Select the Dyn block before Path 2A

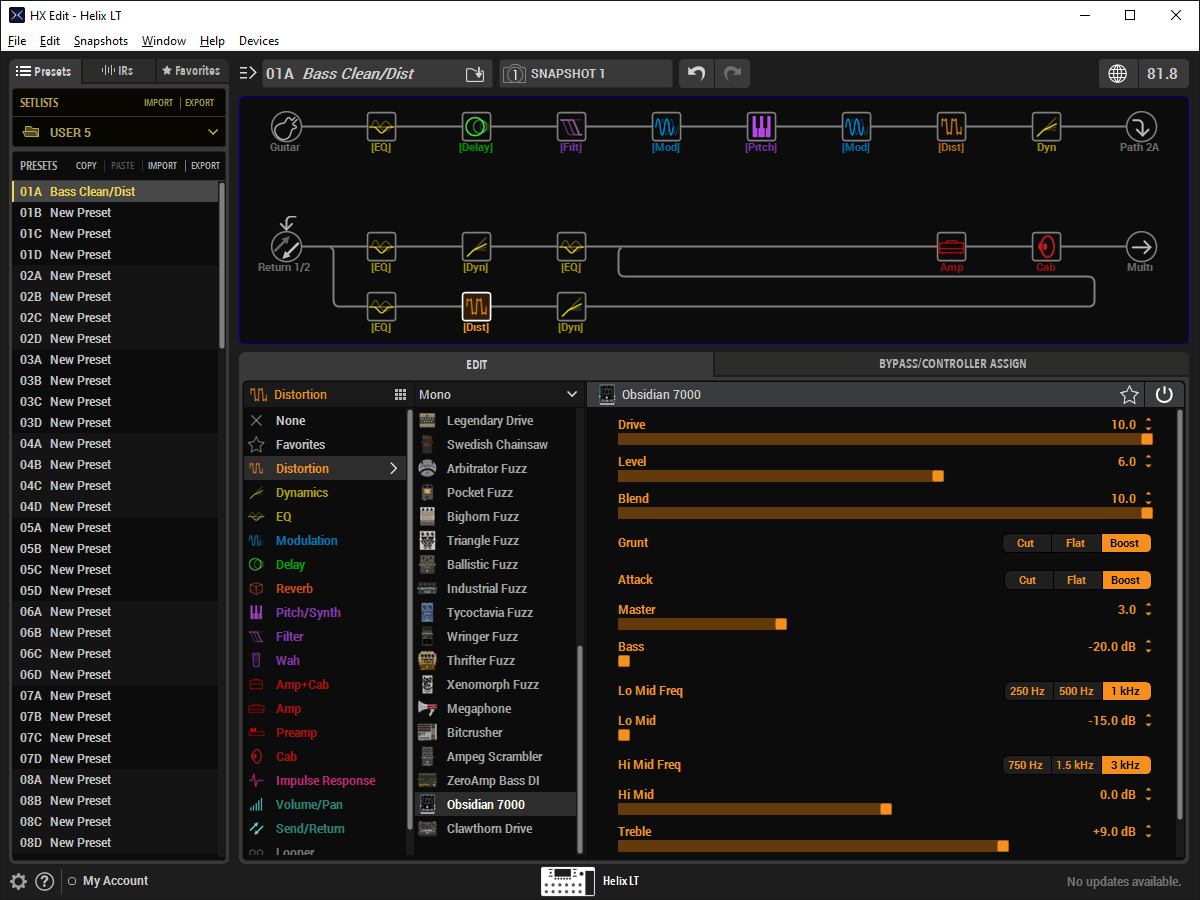(x=1046, y=127)
